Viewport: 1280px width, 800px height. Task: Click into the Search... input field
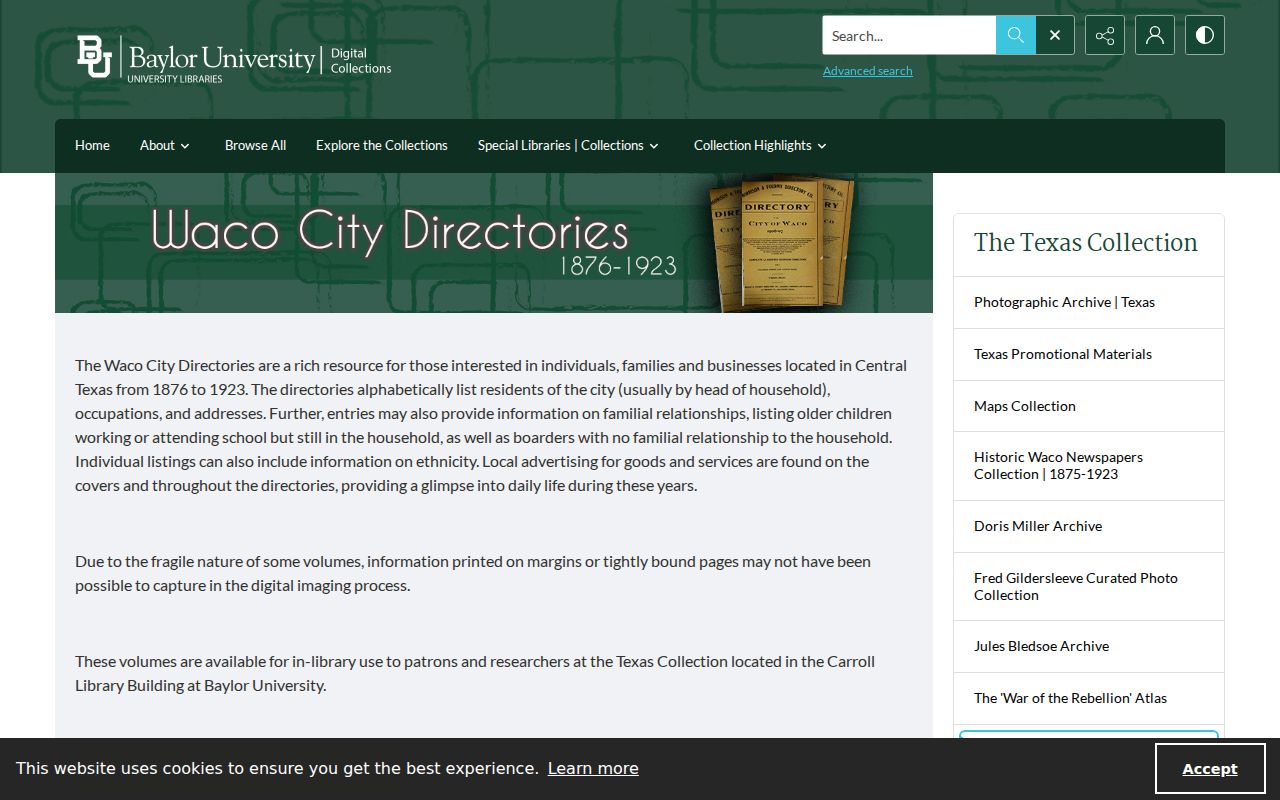pyautogui.click(x=909, y=35)
